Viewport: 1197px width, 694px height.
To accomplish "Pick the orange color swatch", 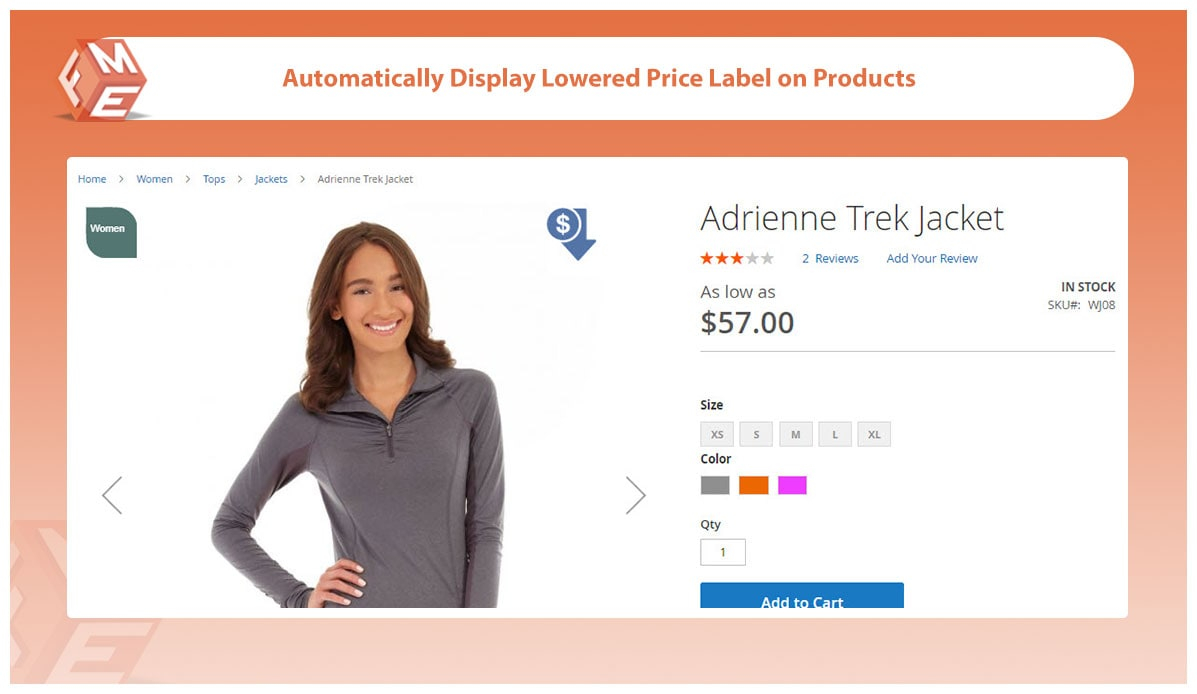I will click(x=753, y=486).
